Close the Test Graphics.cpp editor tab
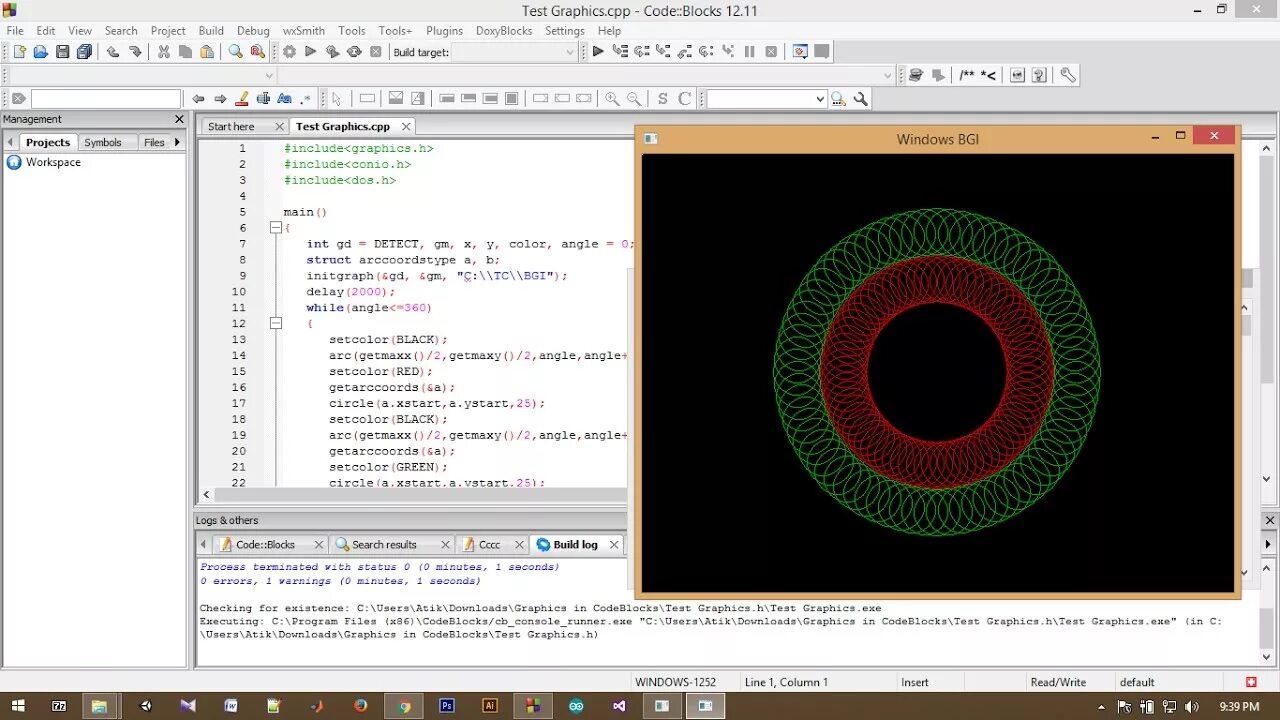This screenshot has height=720, width=1280. (x=406, y=127)
